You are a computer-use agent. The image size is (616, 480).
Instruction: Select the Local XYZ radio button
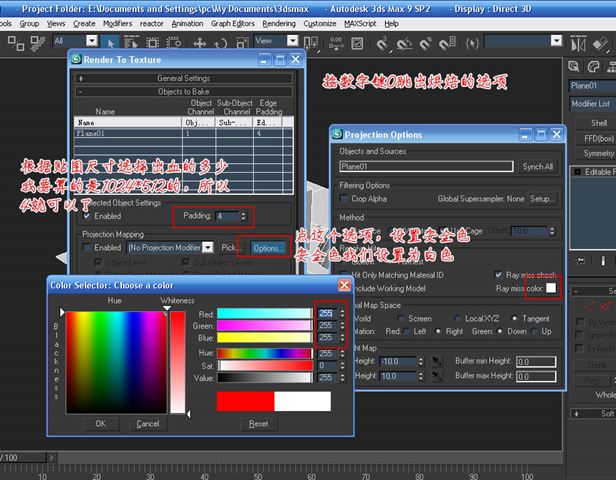[x=457, y=318]
